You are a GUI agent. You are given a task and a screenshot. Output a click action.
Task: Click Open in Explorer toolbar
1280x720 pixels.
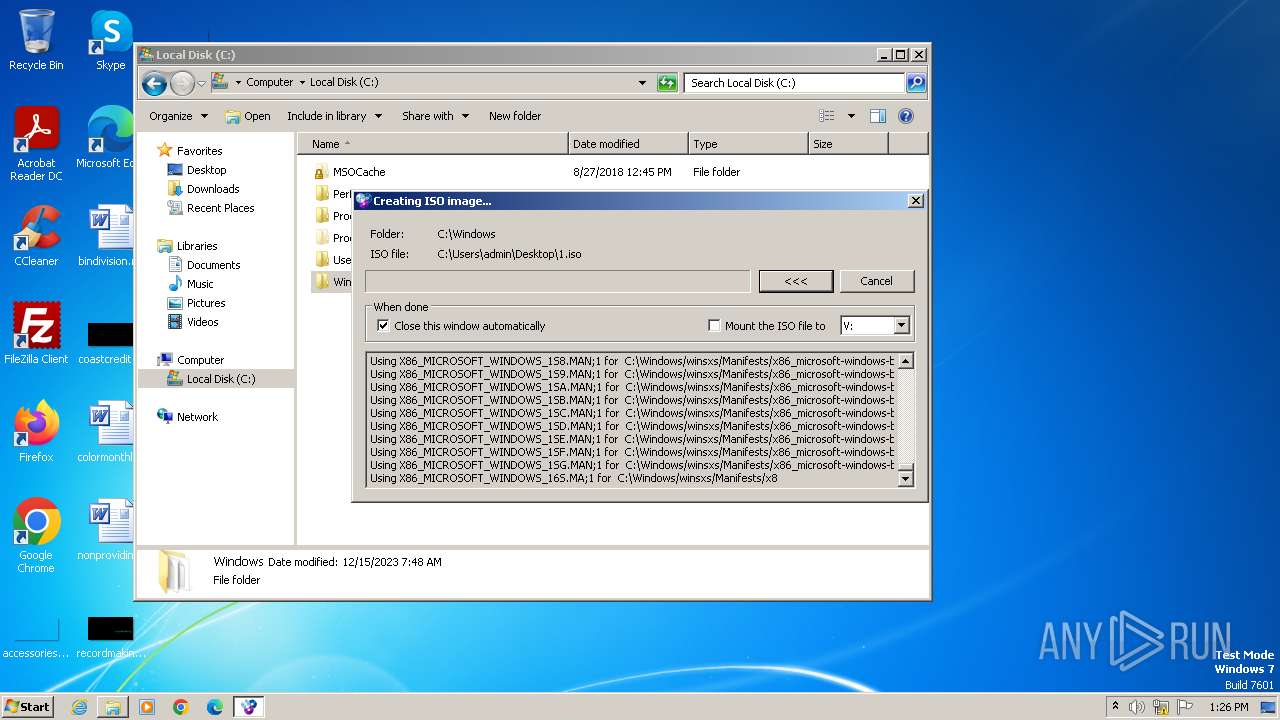point(248,116)
